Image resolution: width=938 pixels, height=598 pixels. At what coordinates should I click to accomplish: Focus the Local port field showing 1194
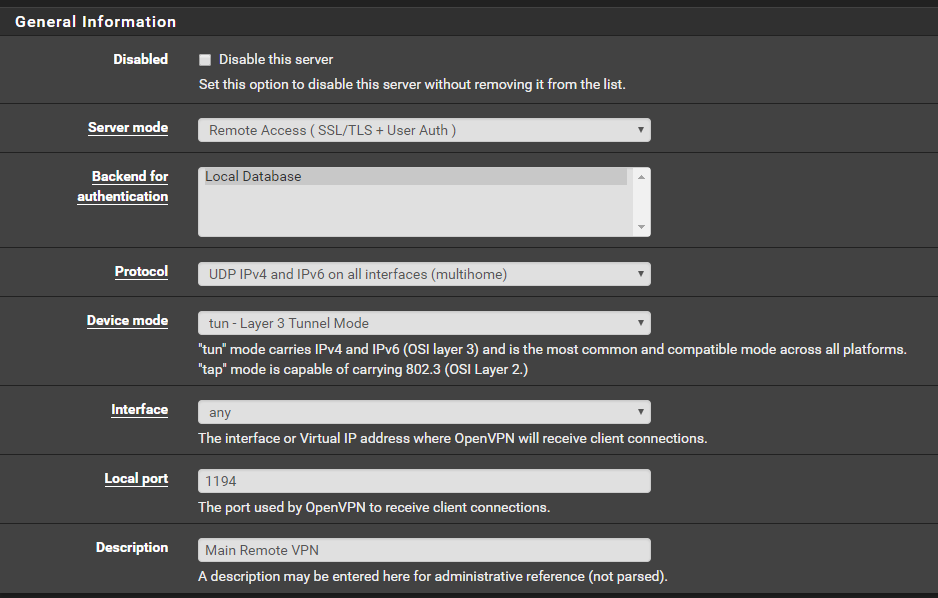[x=424, y=481]
